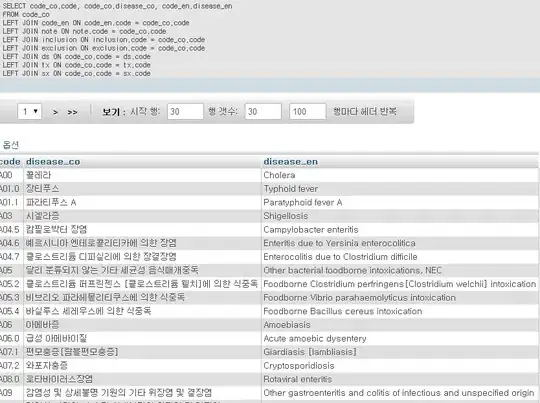Click the A04.5 code cell
540x403 pixels.
(11, 229)
